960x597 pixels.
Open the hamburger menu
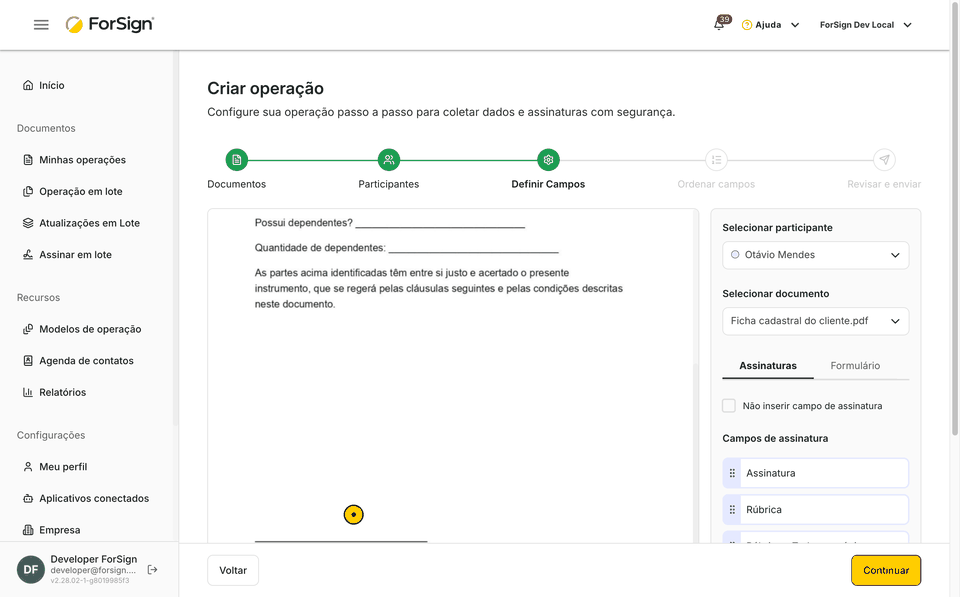point(41,24)
